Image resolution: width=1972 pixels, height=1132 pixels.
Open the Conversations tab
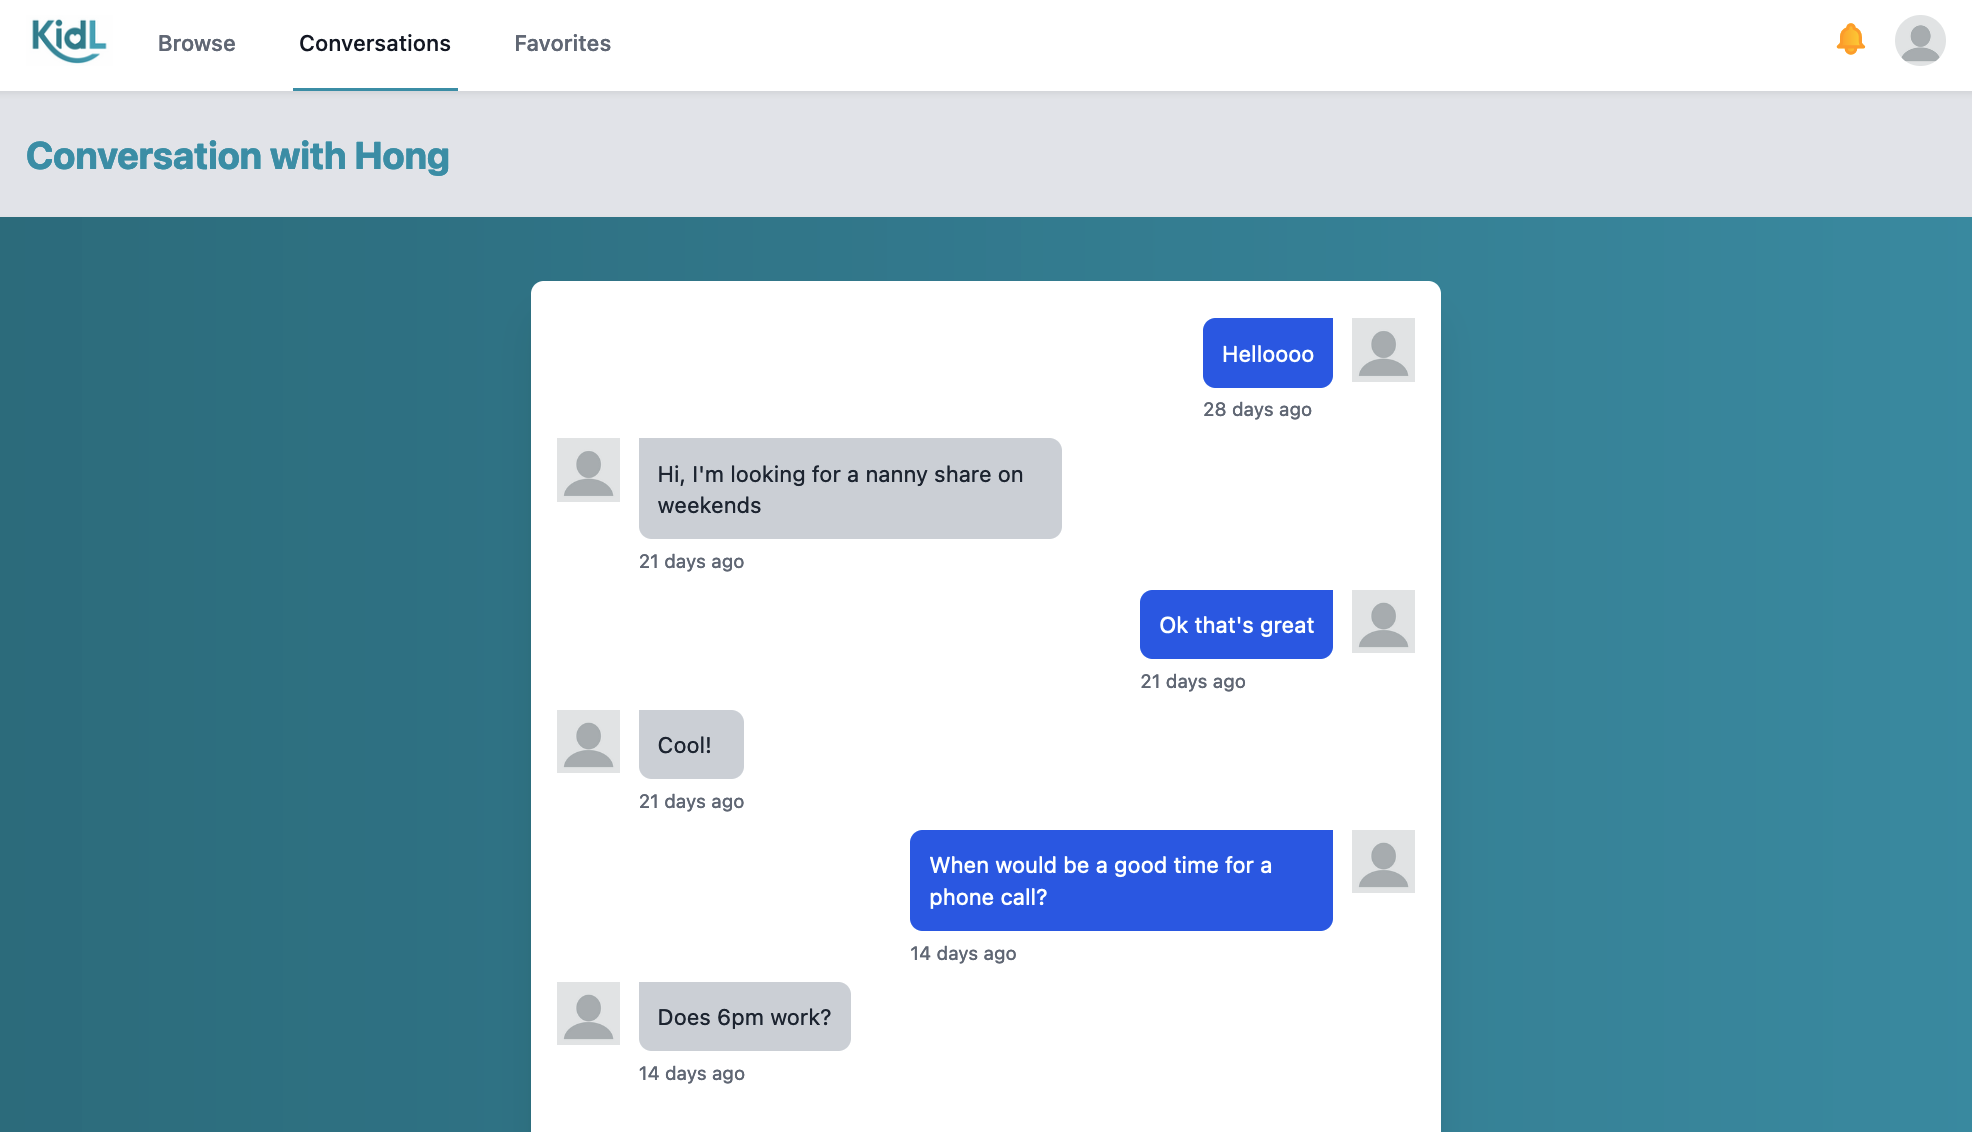[x=375, y=44]
